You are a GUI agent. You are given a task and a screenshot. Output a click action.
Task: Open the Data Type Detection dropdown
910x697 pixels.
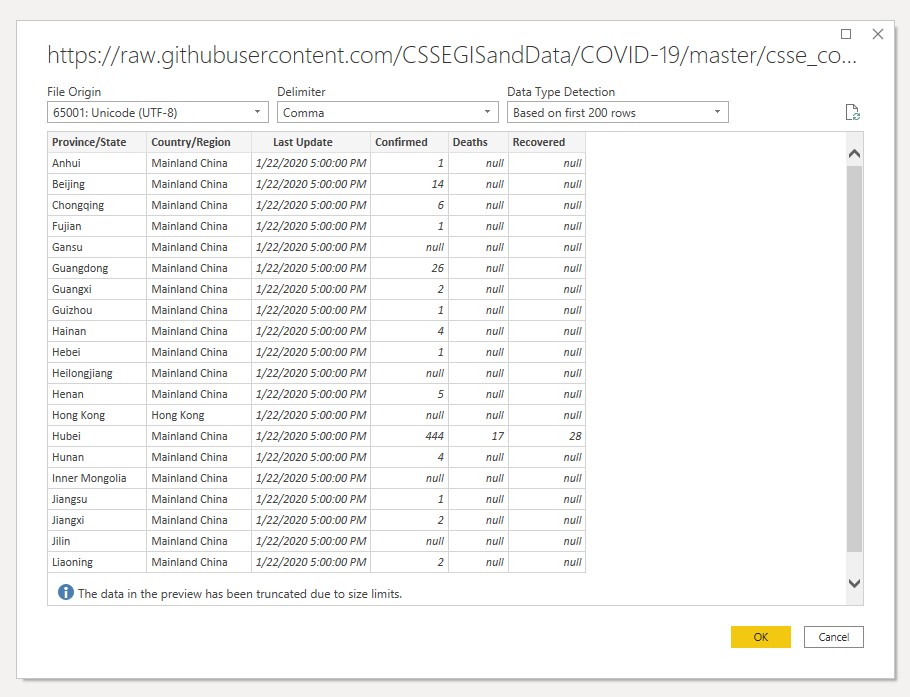tap(618, 112)
